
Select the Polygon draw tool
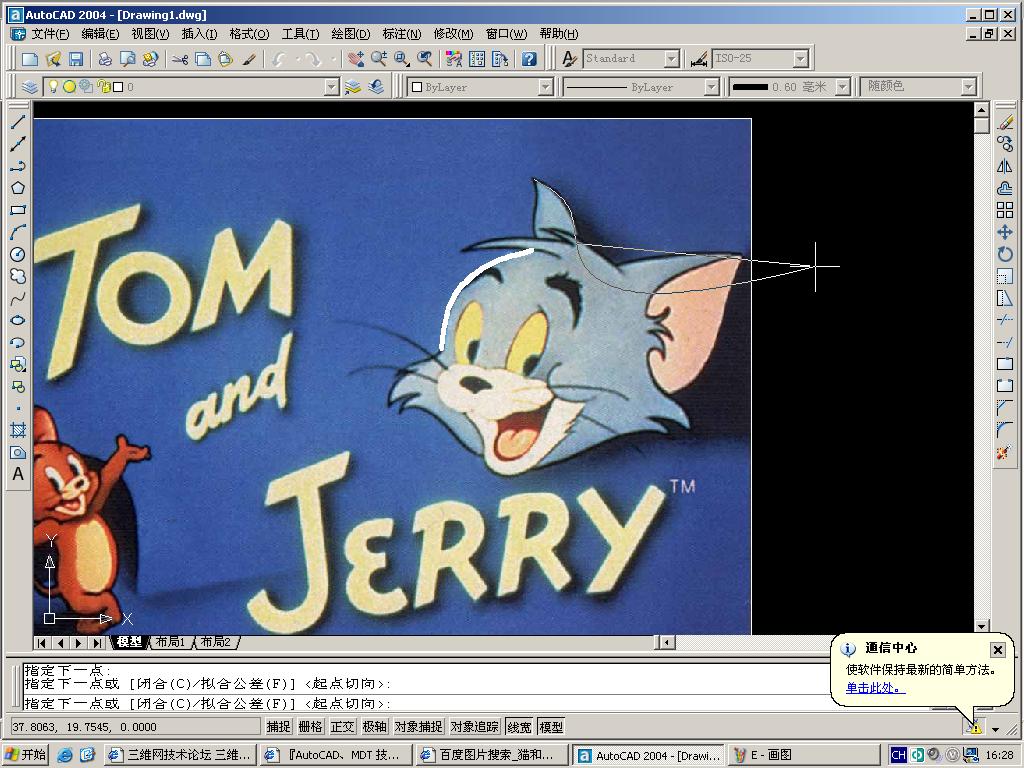coord(18,188)
